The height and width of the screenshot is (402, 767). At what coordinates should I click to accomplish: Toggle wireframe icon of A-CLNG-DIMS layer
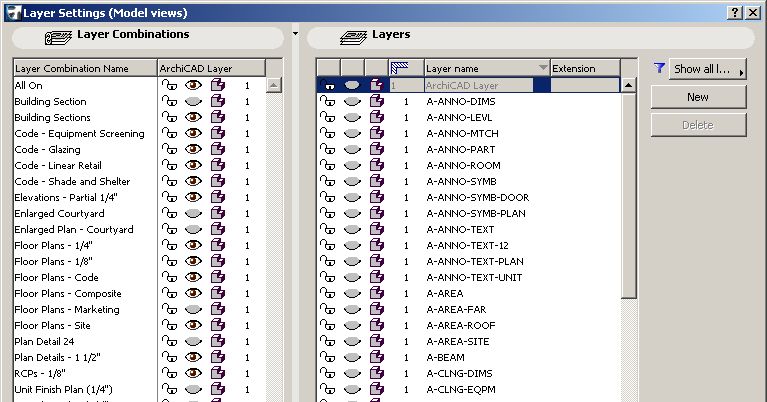pos(377,373)
